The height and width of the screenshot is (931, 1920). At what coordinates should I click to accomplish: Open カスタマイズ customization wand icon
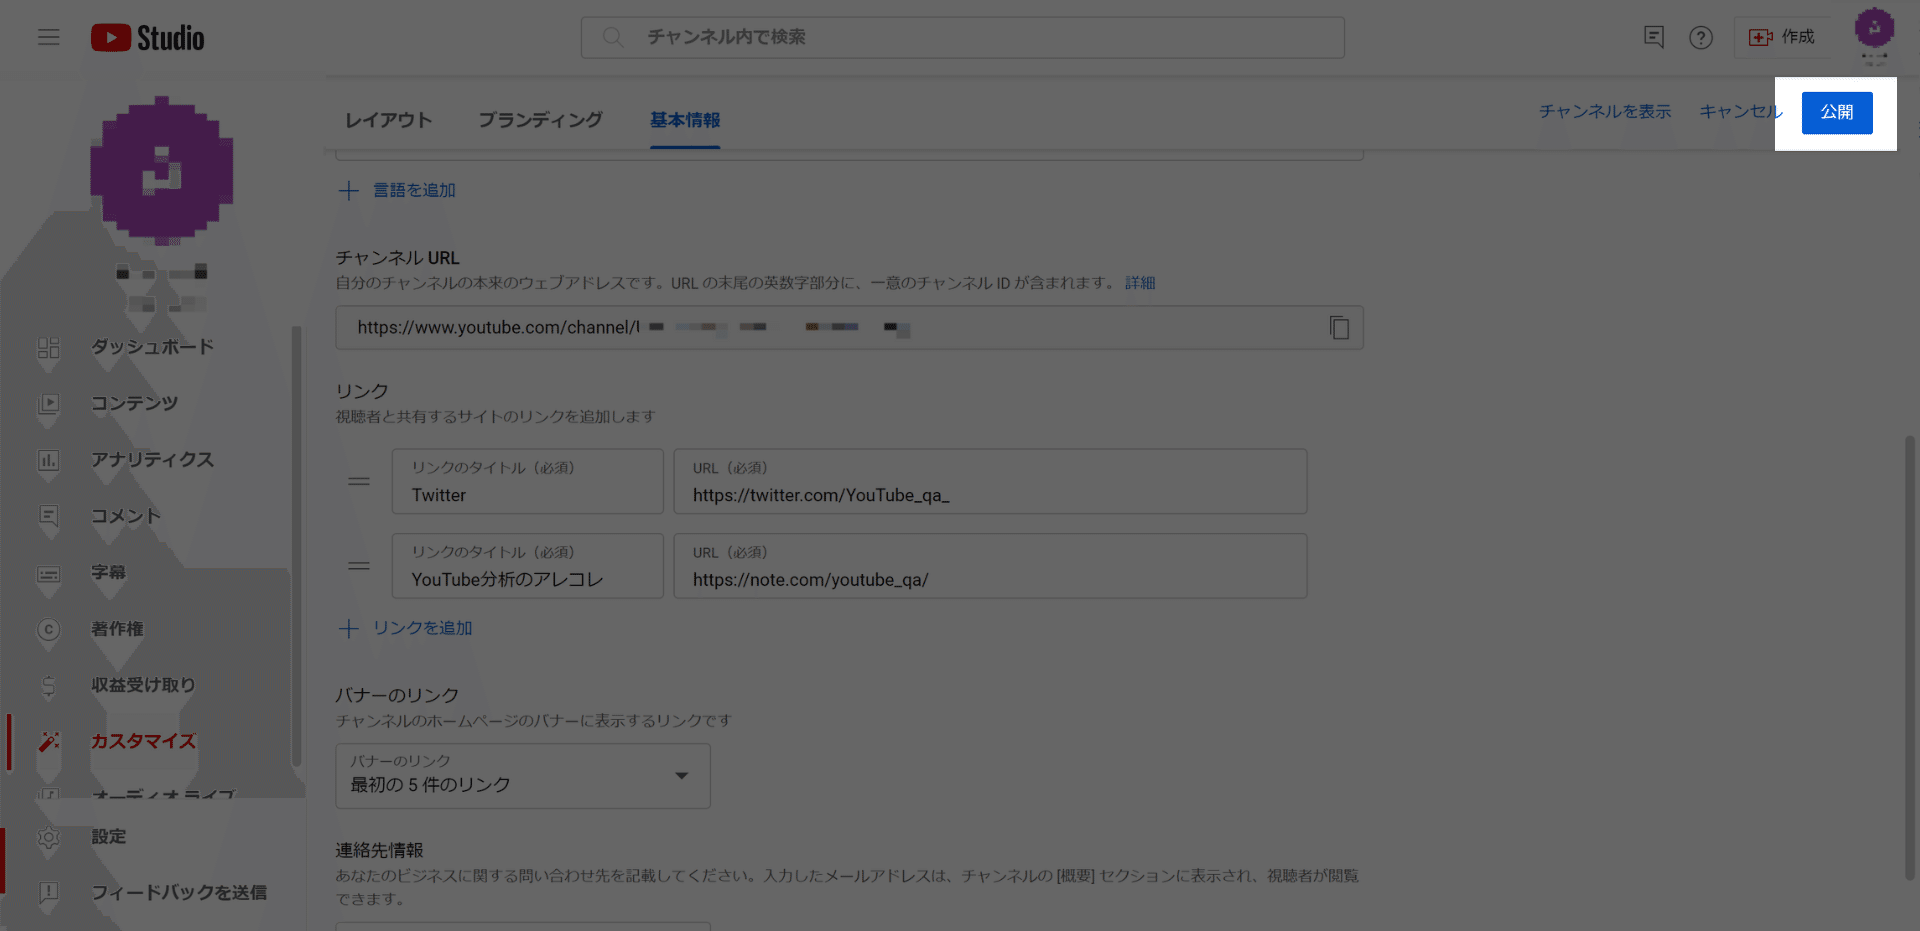[x=48, y=741]
